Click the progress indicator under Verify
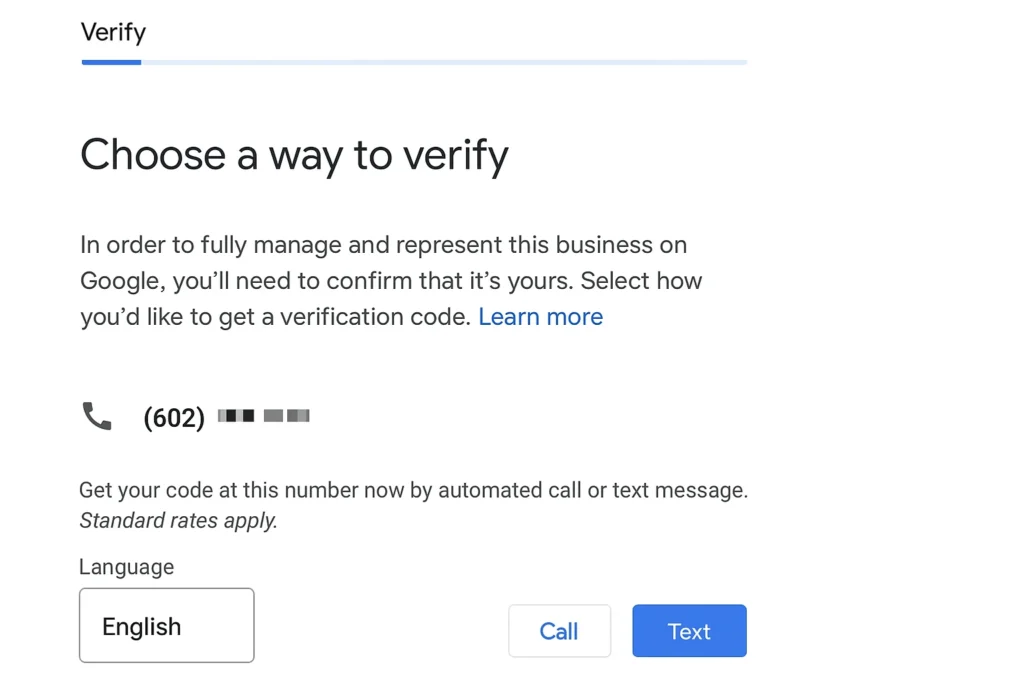The width and height of the screenshot is (1024, 683). click(110, 62)
